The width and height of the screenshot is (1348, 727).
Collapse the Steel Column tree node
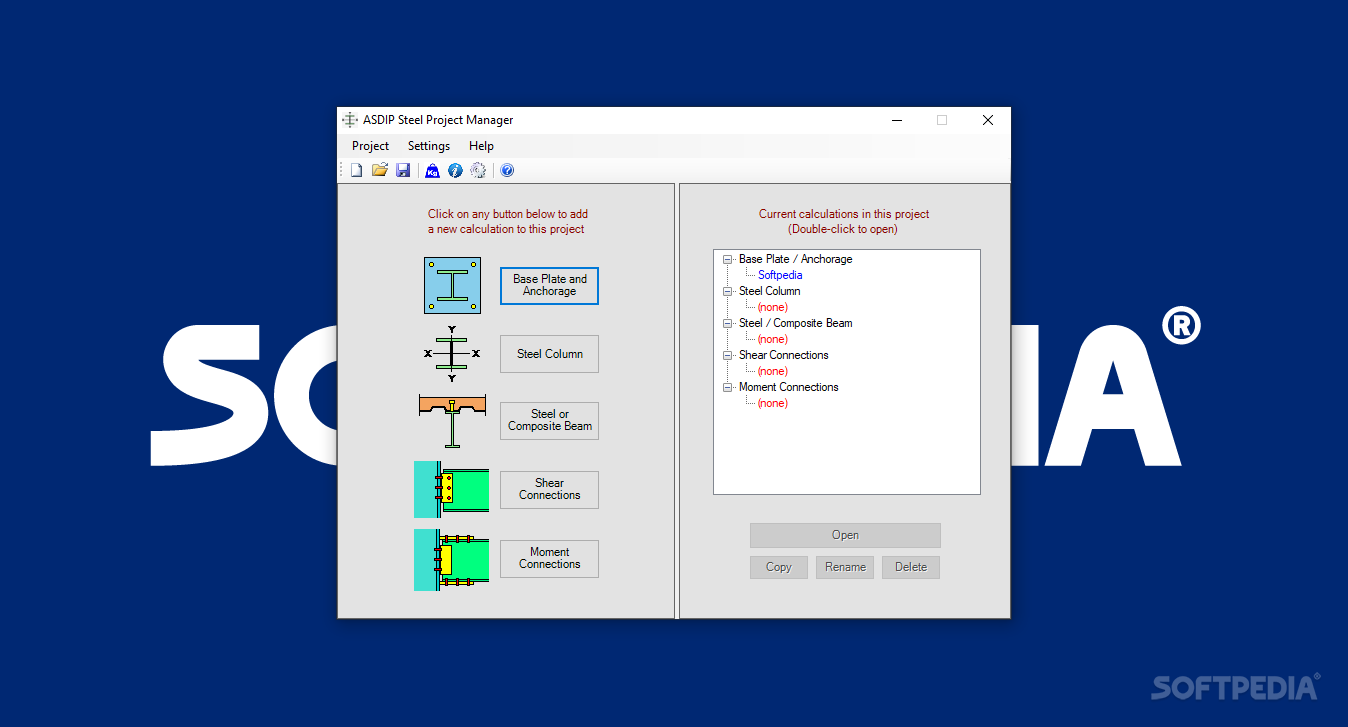coord(728,291)
